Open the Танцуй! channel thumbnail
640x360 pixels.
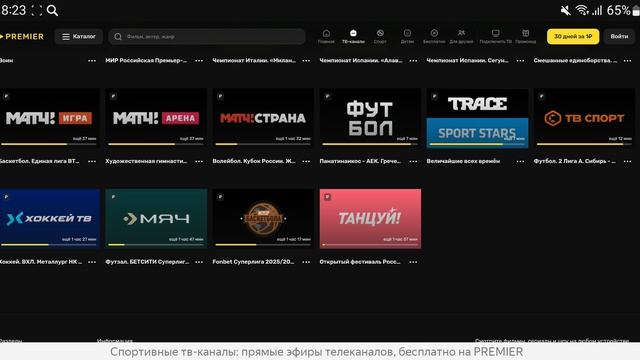click(370, 218)
